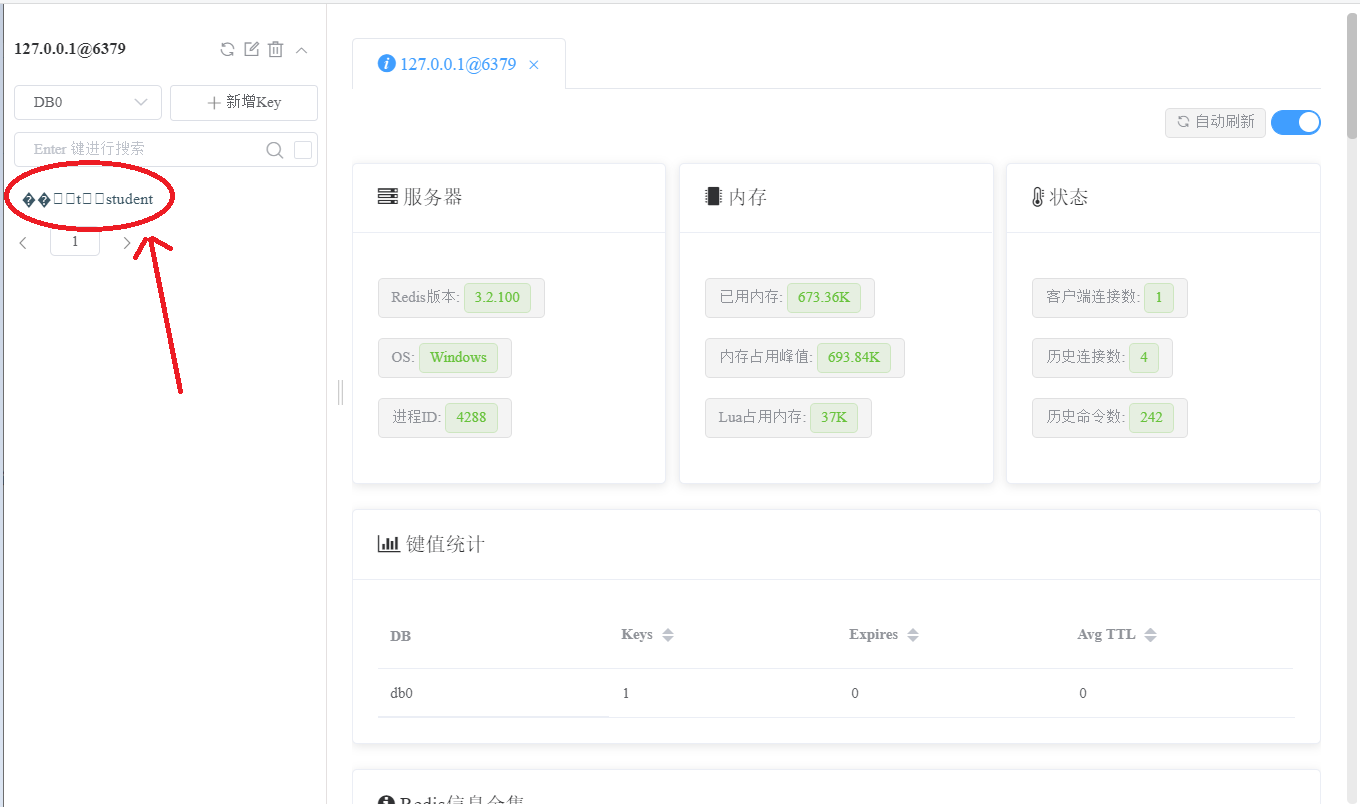Viewport: 1360px width, 807px height.
Task: Enable the checkbox next to key search field
Action: (302, 150)
